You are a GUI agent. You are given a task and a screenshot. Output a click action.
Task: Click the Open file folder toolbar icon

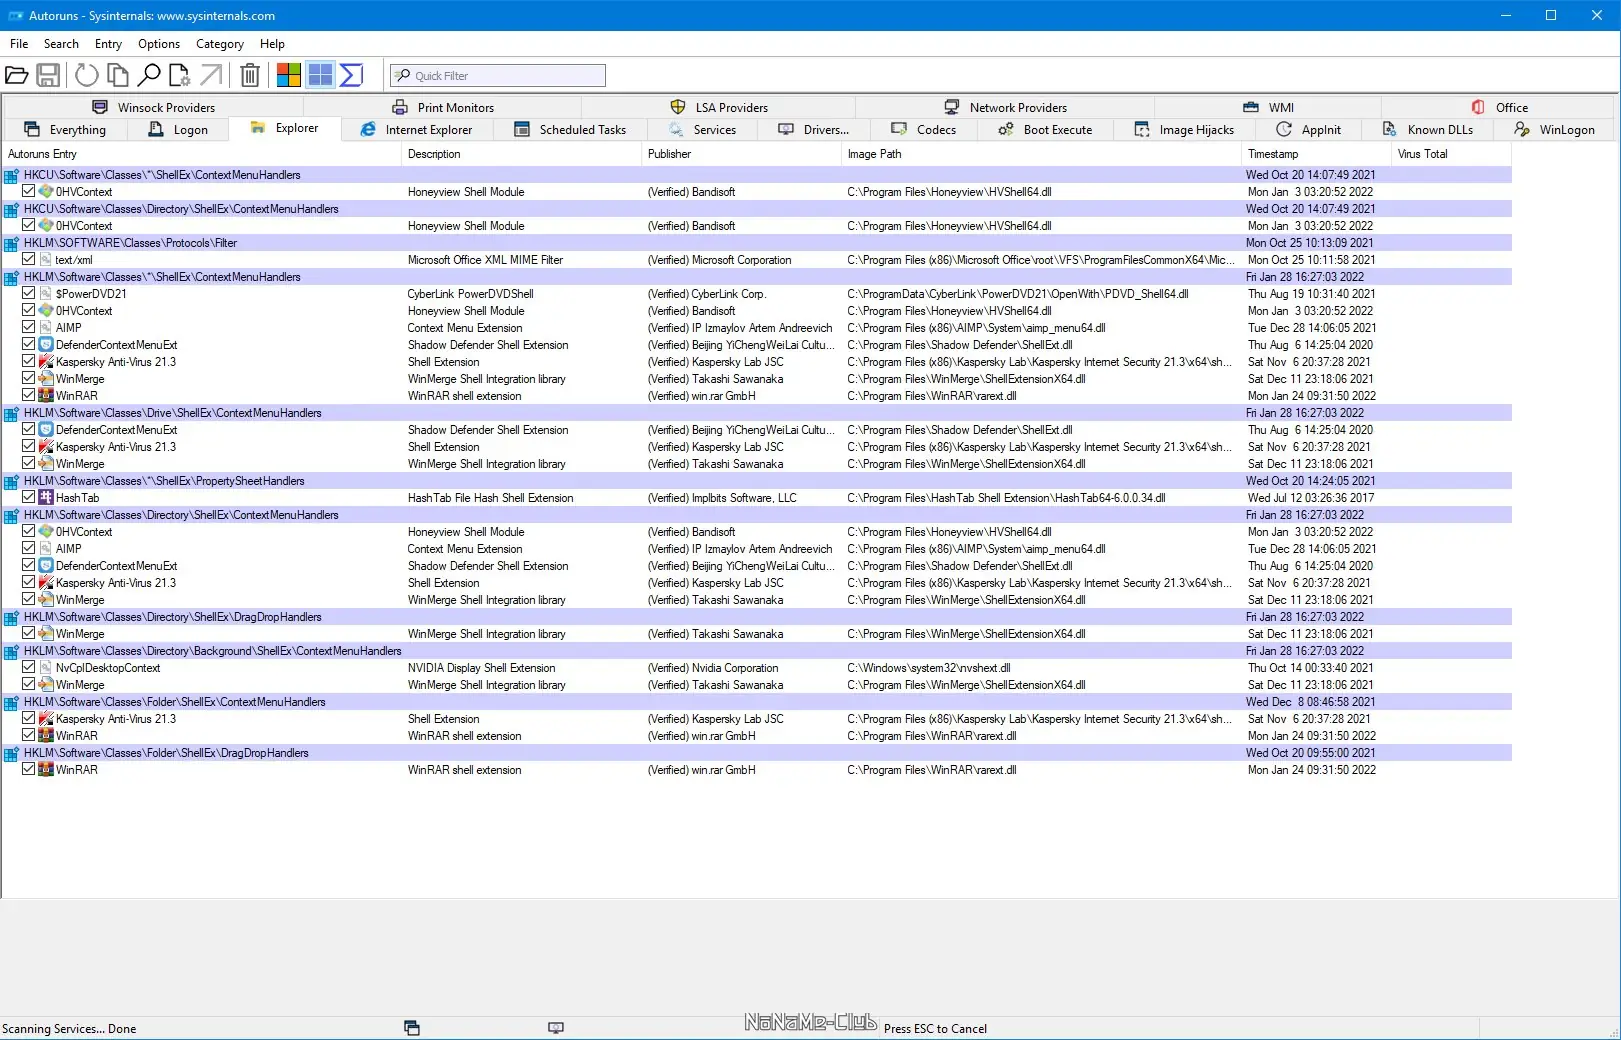coord(16,75)
